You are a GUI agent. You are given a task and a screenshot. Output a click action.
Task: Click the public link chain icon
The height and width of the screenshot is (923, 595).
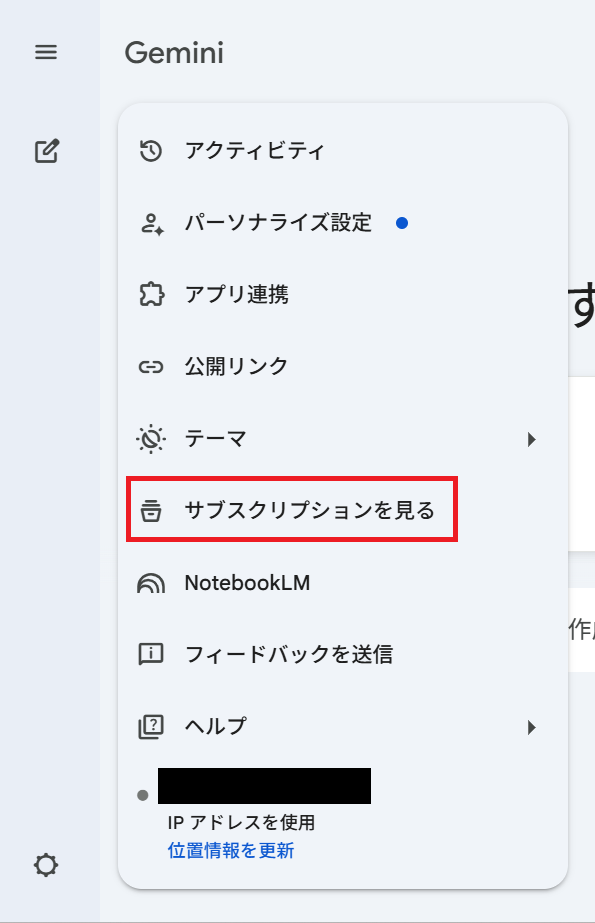[x=150, y=366]
